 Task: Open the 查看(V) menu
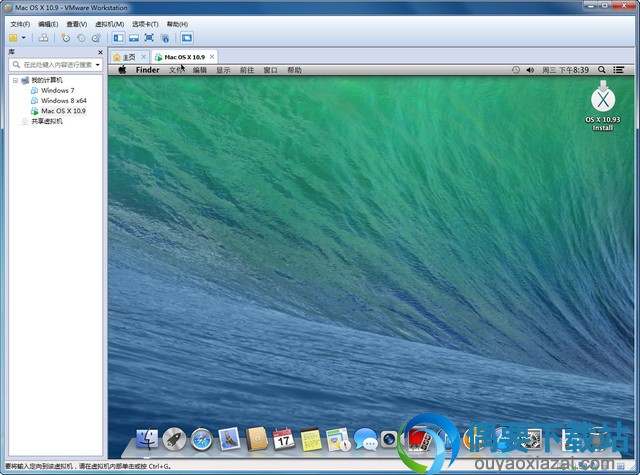(x=77, y=24)
